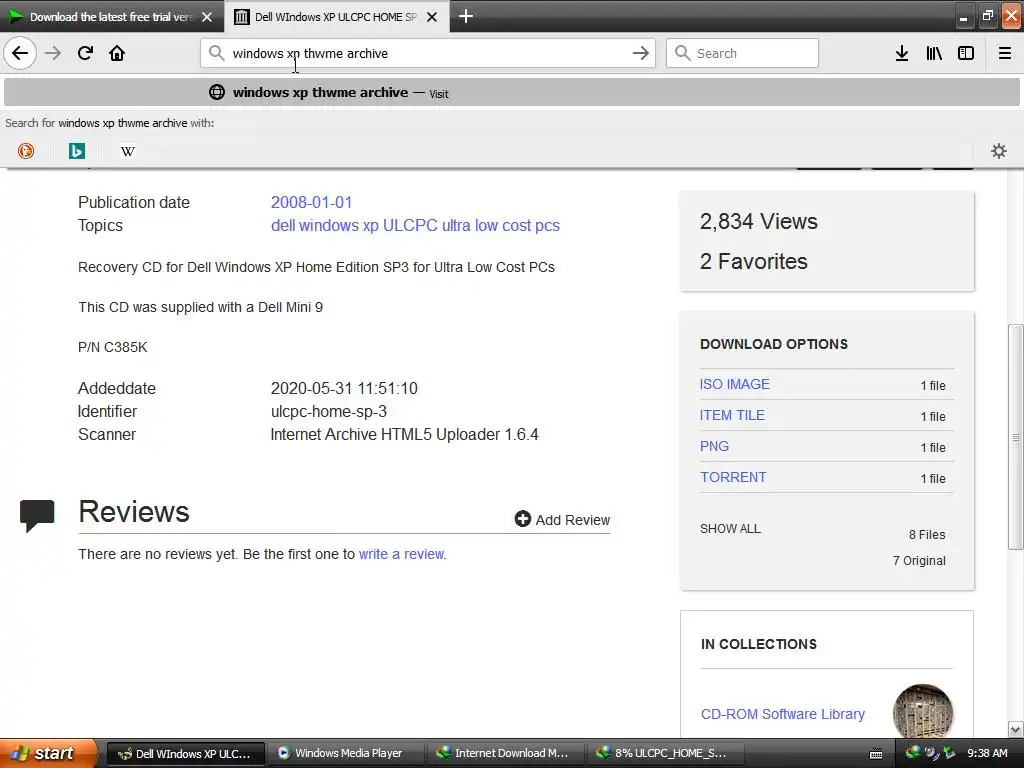
Task: Close the Dell WIndows XP ULCPC tab
Action: point(432,17)
